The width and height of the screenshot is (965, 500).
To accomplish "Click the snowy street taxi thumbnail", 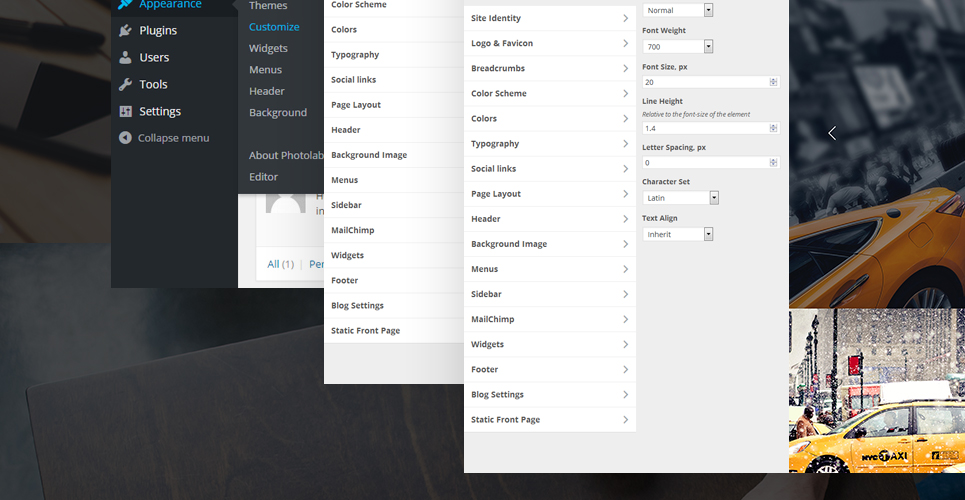I will click(877, 391).
